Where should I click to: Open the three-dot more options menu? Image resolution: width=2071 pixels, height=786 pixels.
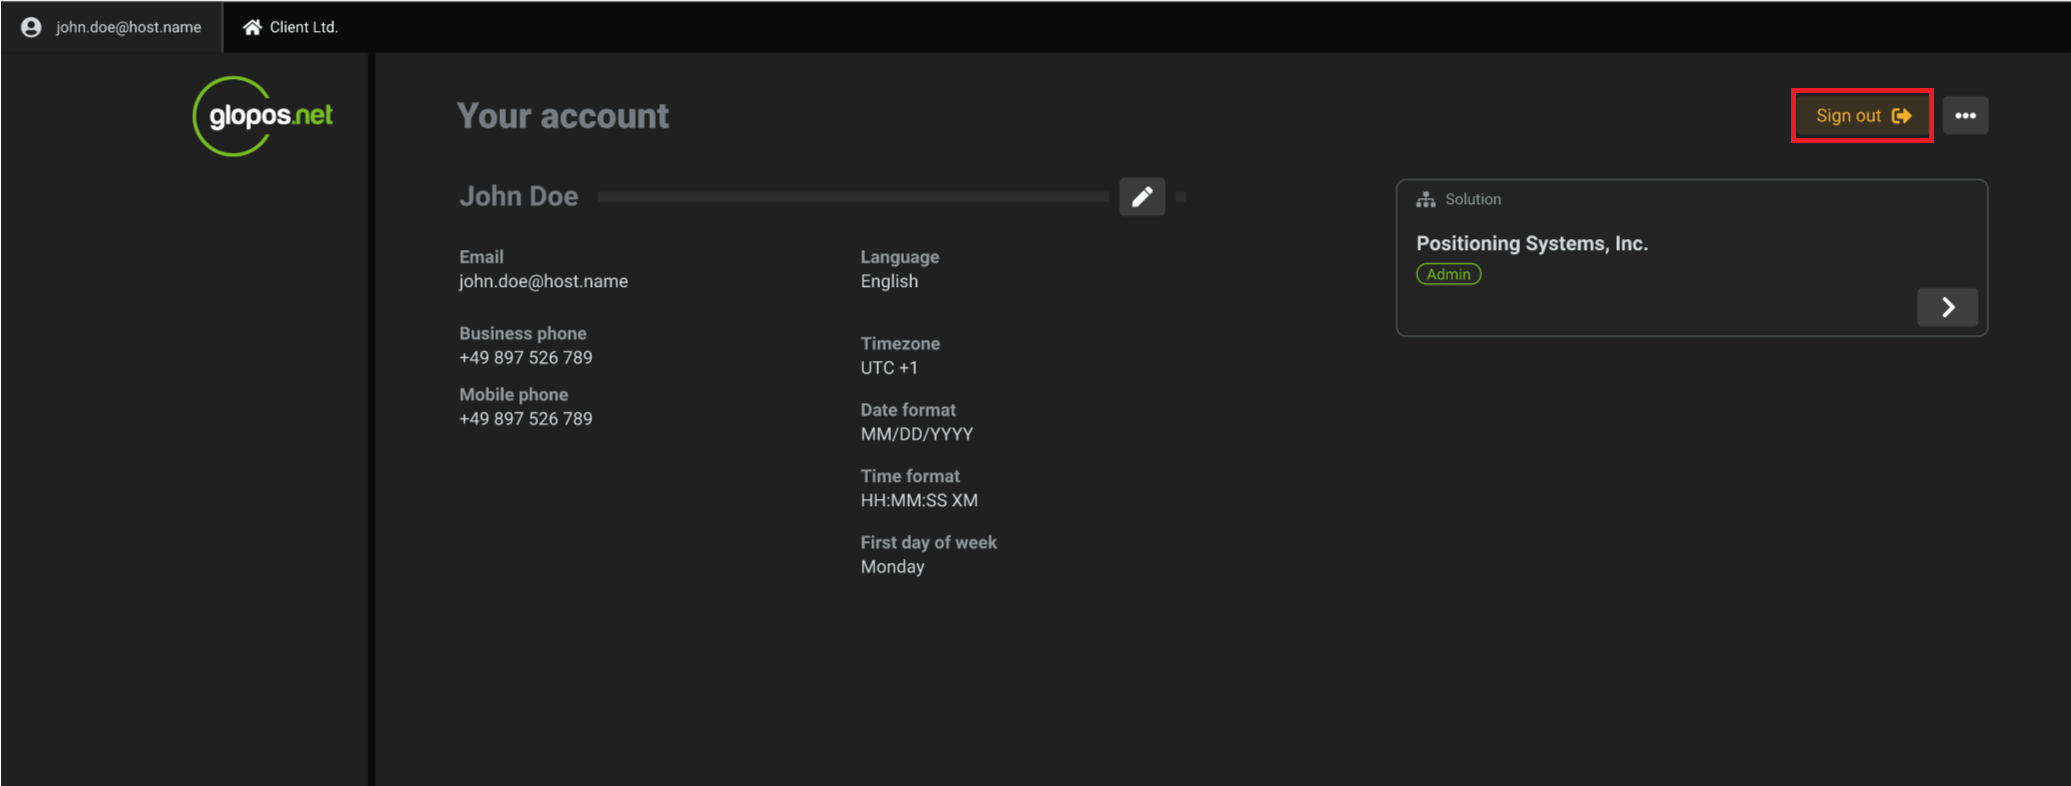[1964, 116]
